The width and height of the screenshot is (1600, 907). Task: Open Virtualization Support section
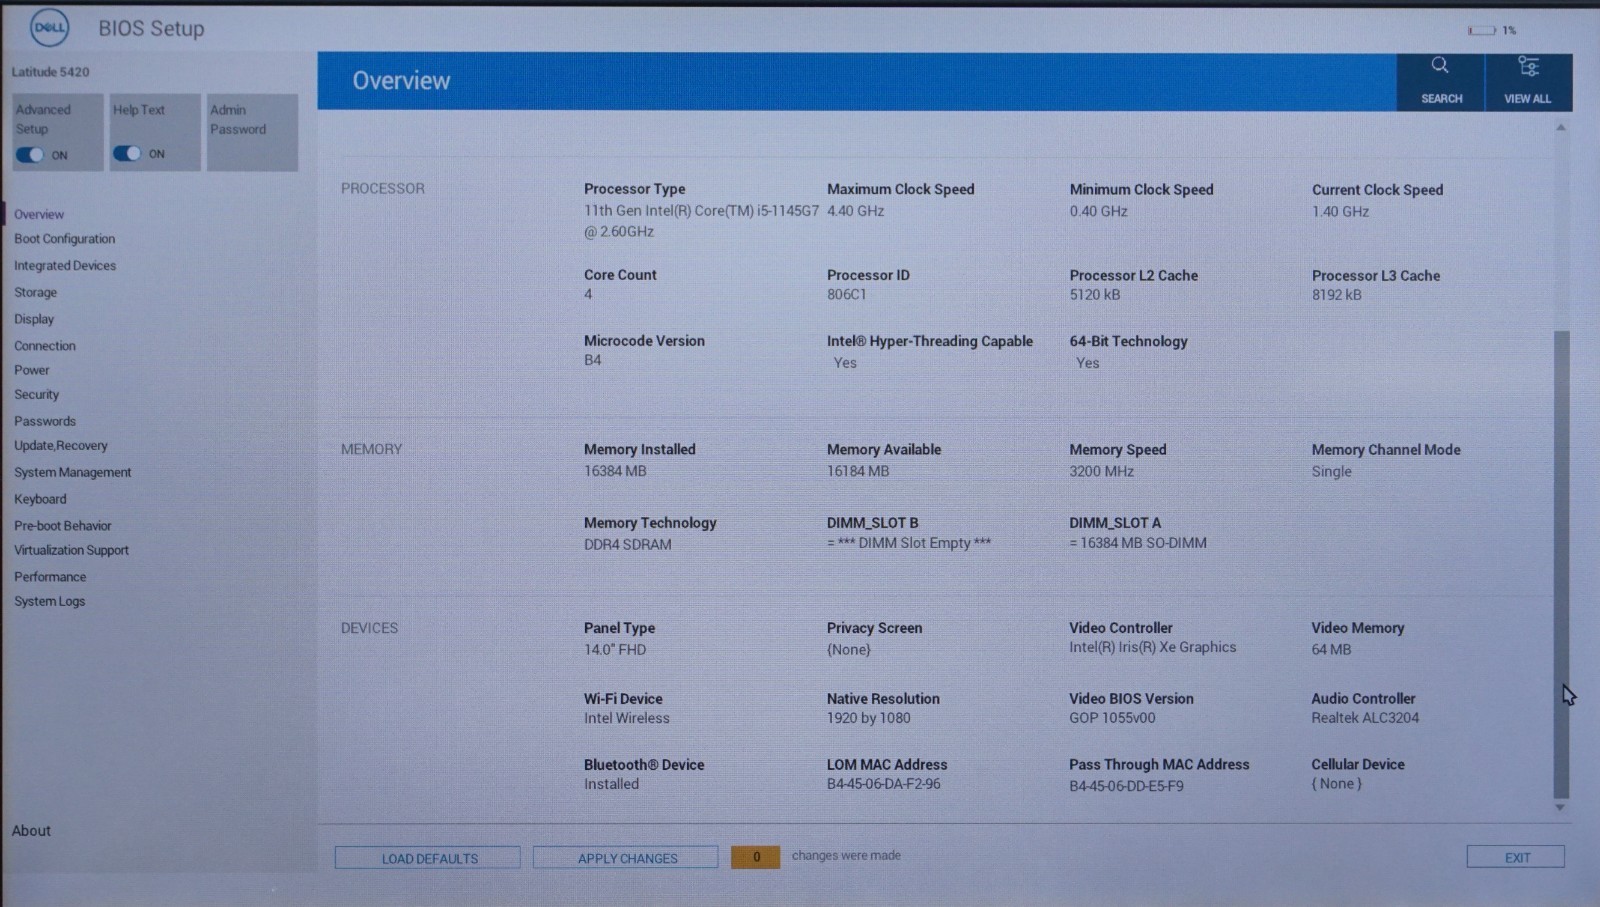pyautogui.click(x=72, y=550)
